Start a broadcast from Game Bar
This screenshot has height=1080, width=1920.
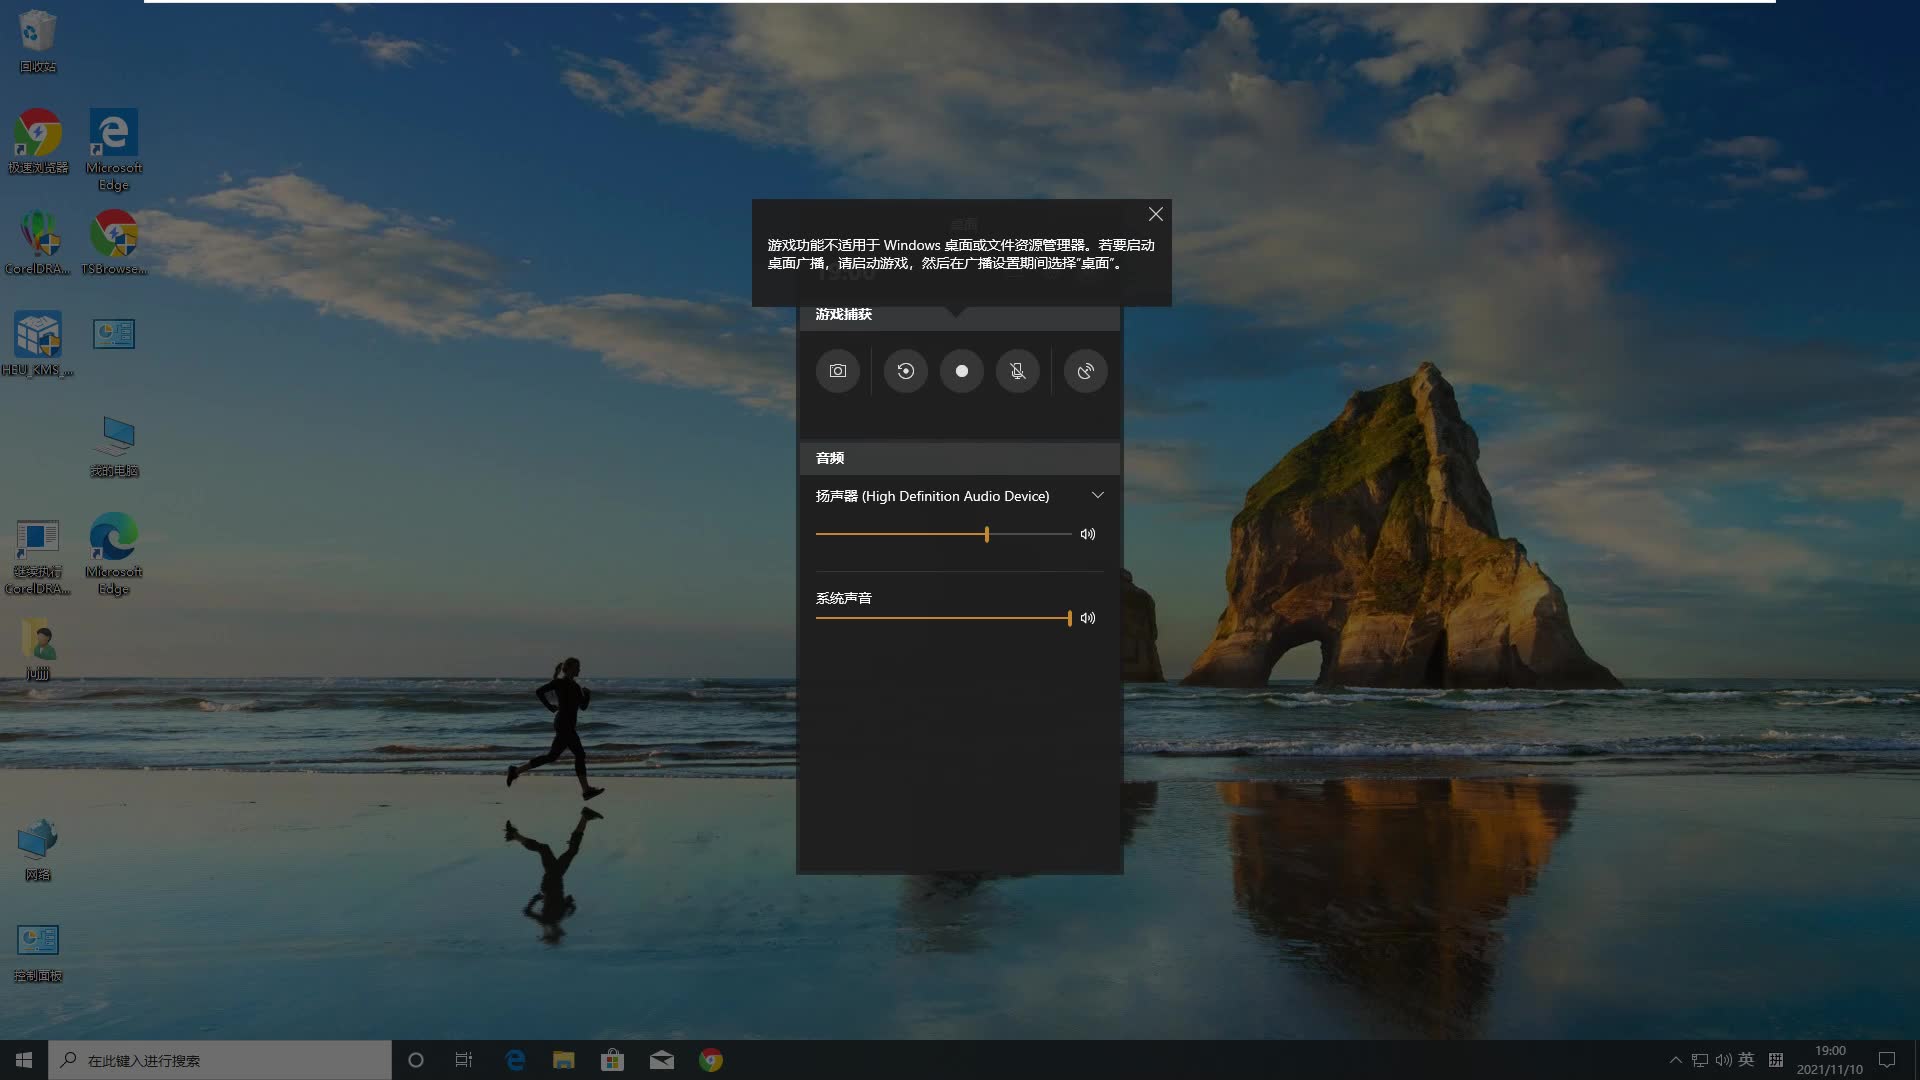pos(1085,371)
